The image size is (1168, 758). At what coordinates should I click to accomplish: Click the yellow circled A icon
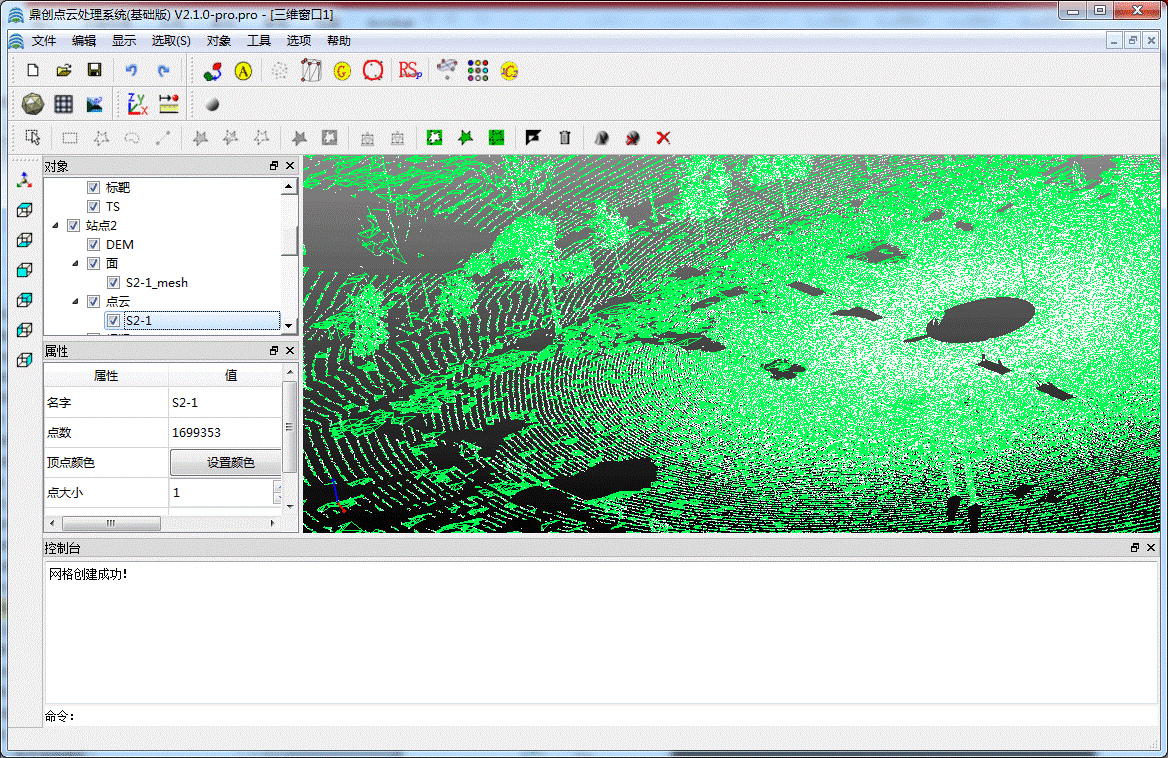pyautogui.click(x=243, y=71)
